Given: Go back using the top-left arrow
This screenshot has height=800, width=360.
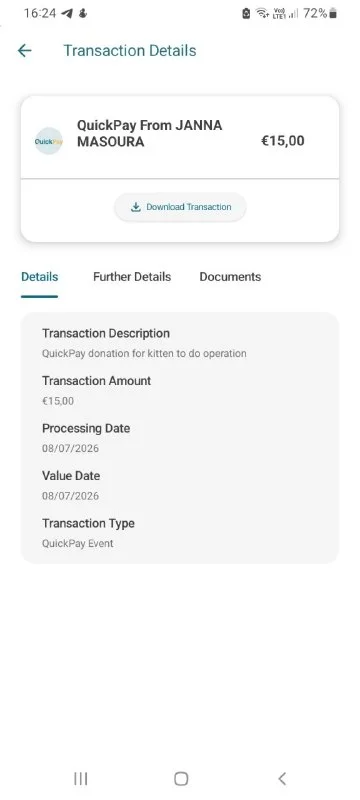Looking at the screenshot, I should pos(24,51).
